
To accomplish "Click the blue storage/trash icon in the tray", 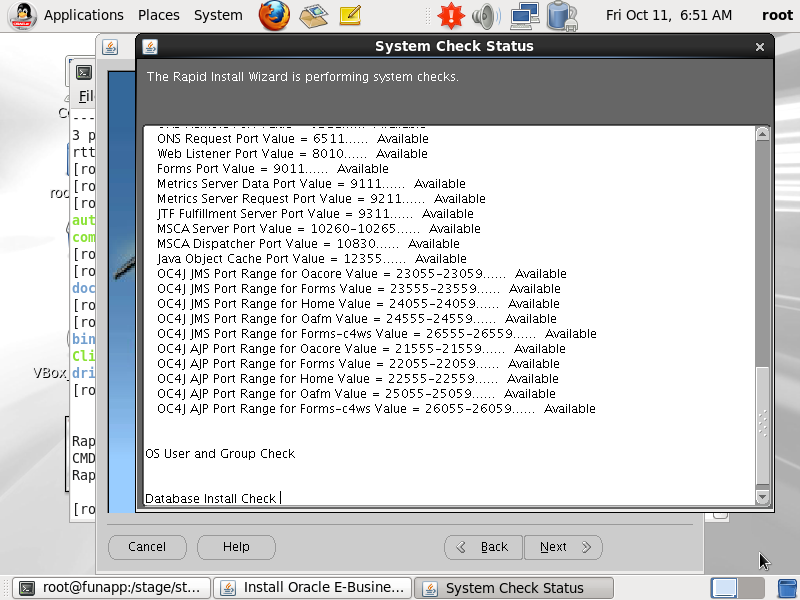I will coord(560,15).
